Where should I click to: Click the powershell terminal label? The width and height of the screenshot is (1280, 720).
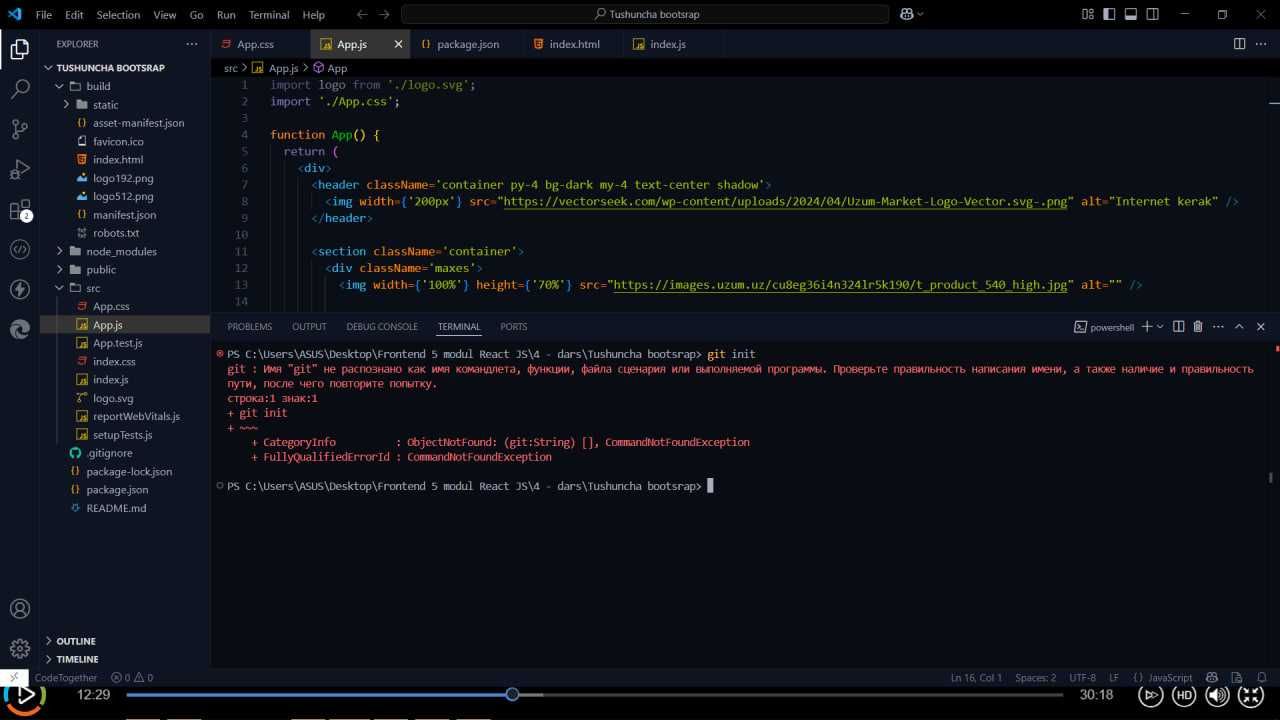pyautogui.click(x=1105, y=327)
